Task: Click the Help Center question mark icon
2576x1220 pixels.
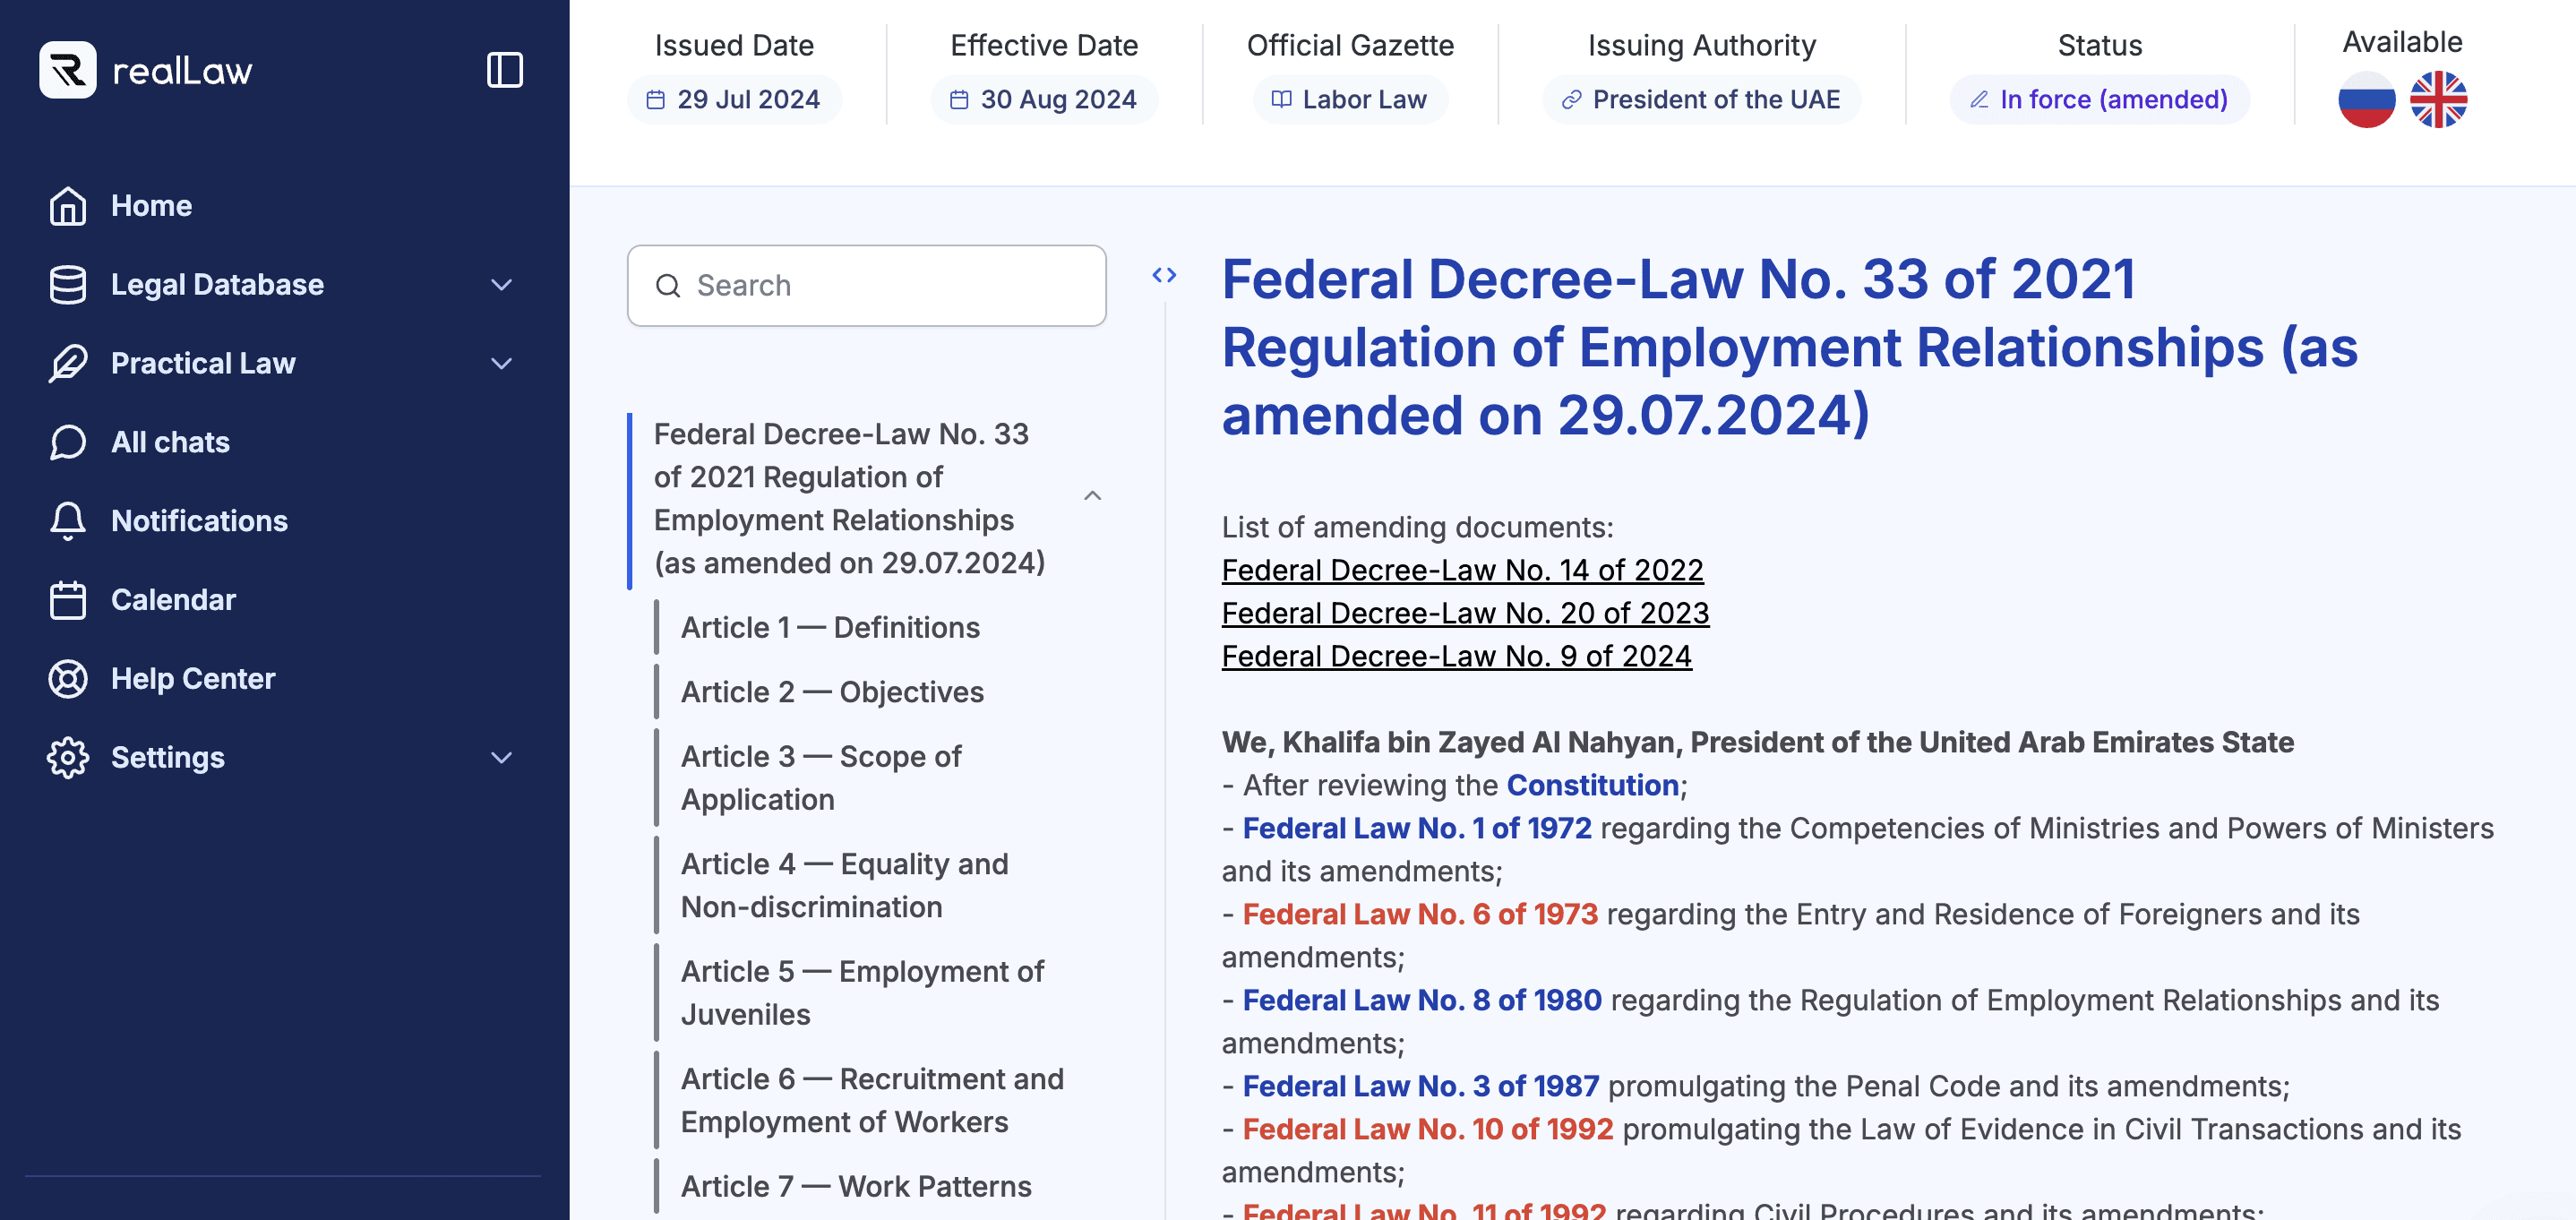Action: 67,678
